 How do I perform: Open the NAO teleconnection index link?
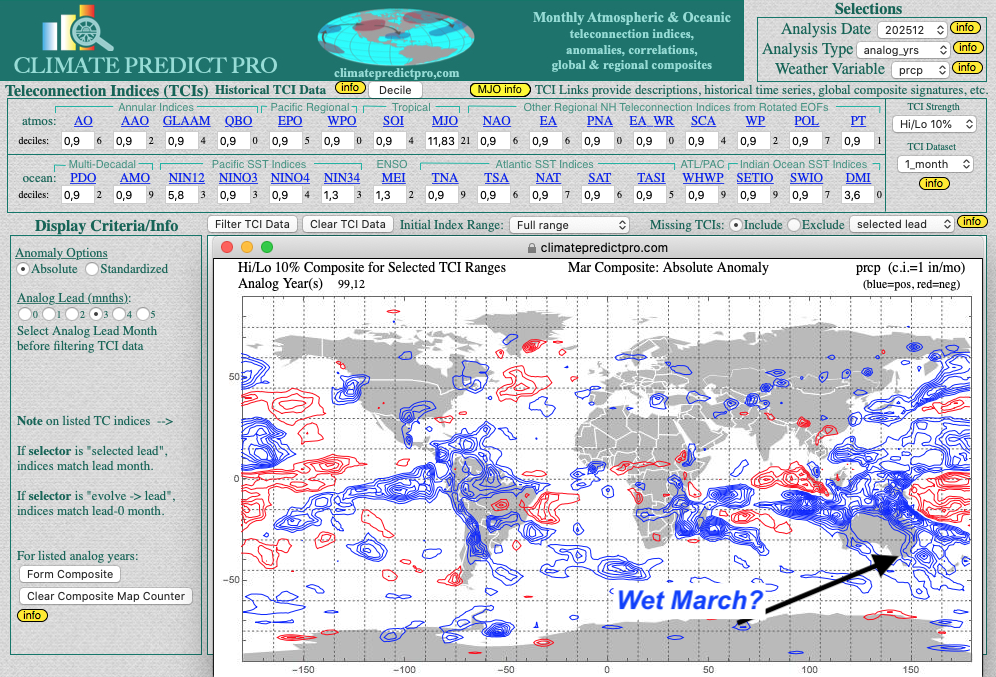tap(496, 120)
